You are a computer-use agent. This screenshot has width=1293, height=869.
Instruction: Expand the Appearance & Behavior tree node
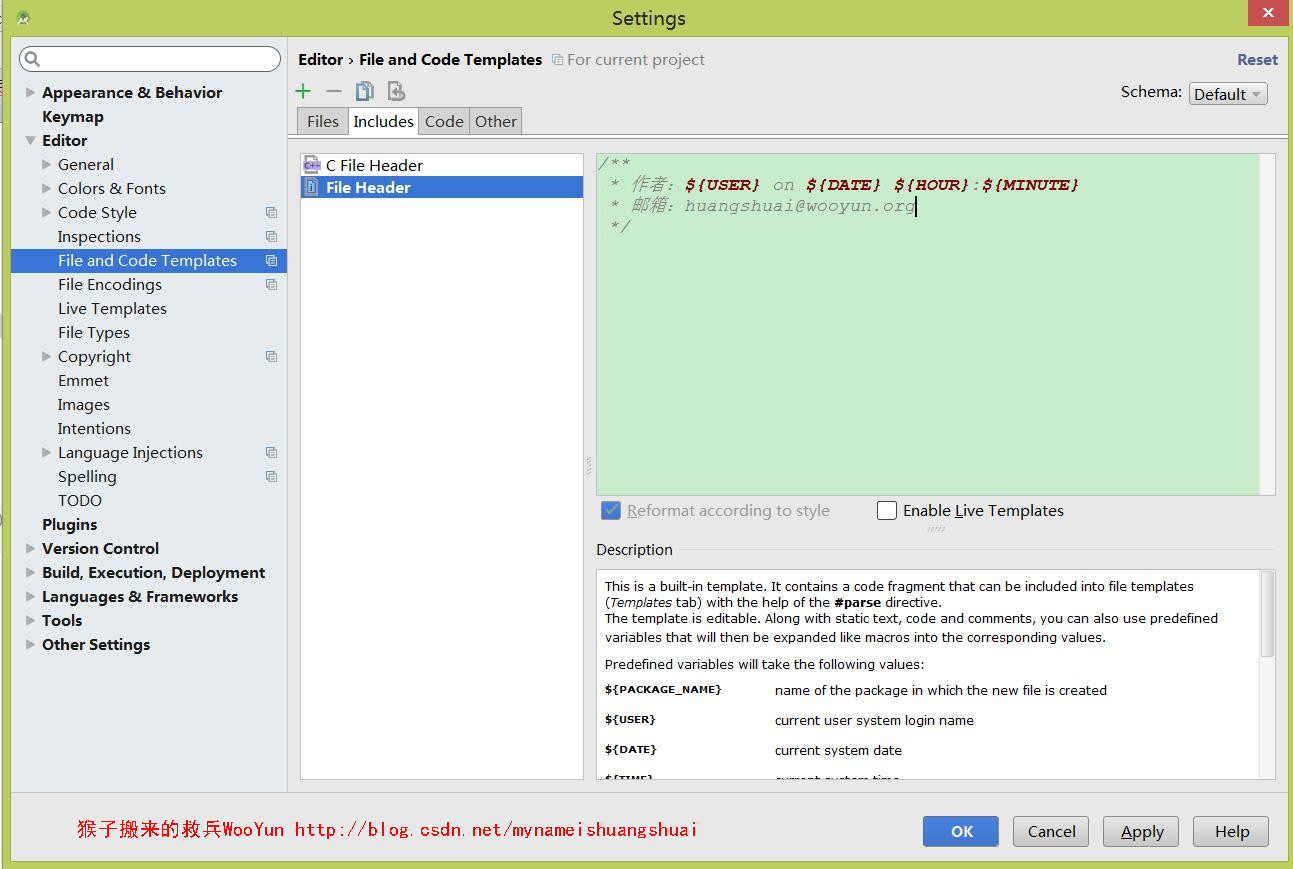point(31,92)
